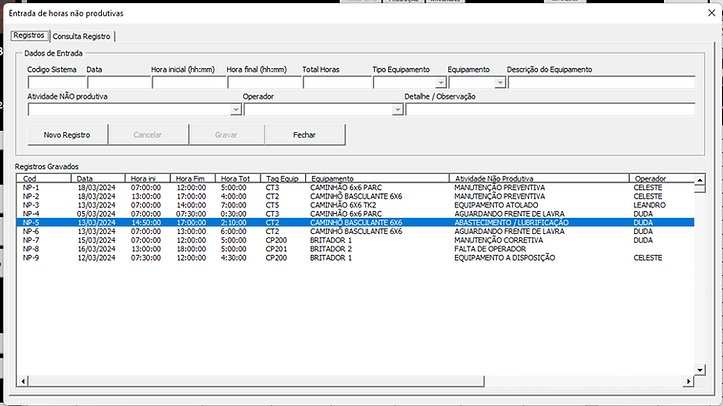Select record NP-4 in the list
The image size is (723, 406).
(x=355, y=214)
